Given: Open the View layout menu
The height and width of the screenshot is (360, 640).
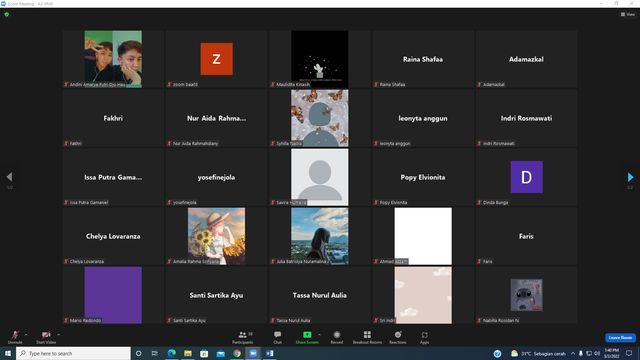Looking at the screenshot, I should (628, 14).
